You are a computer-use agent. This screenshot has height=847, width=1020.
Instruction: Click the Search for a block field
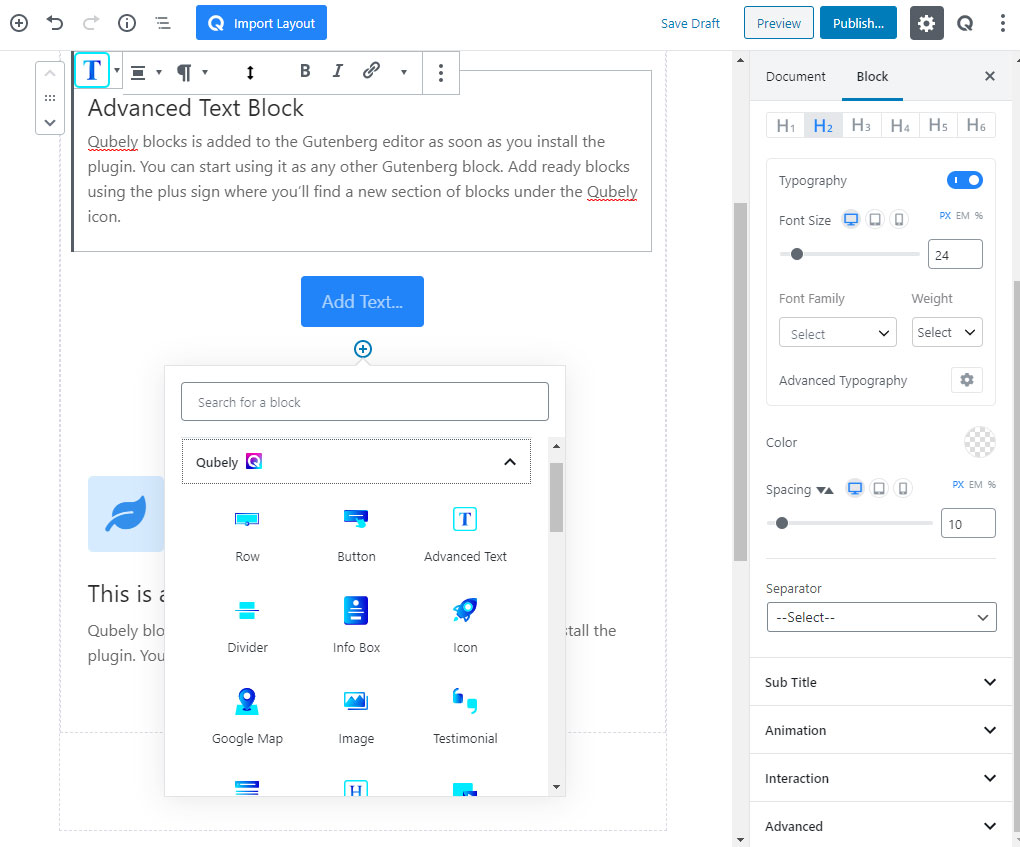click(364, 401)
